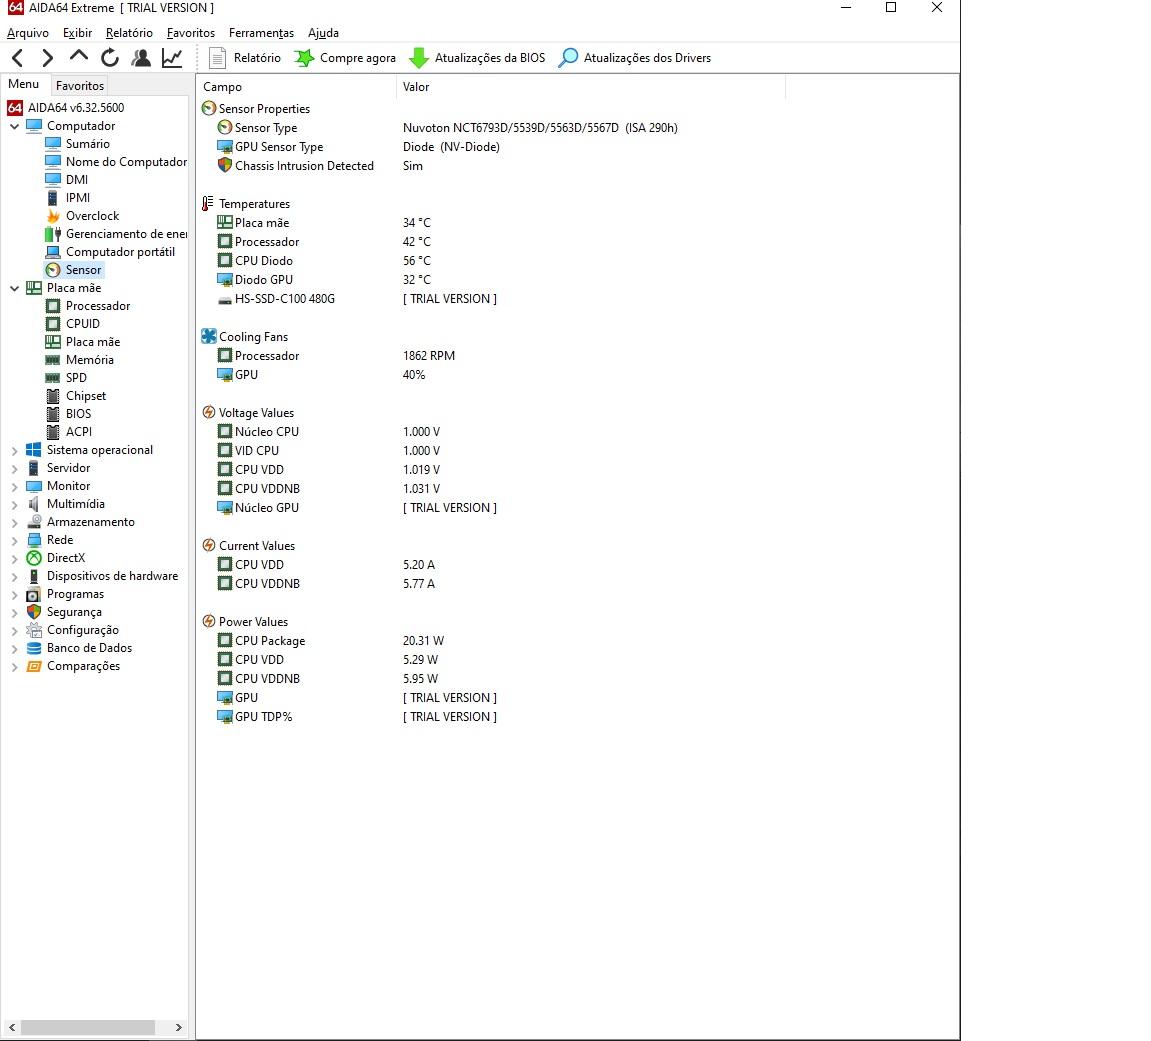1151x1041 pixels.
Task: Select the 1862 RPM fan value
Action: pyautogui.click(x=429, y=356)
